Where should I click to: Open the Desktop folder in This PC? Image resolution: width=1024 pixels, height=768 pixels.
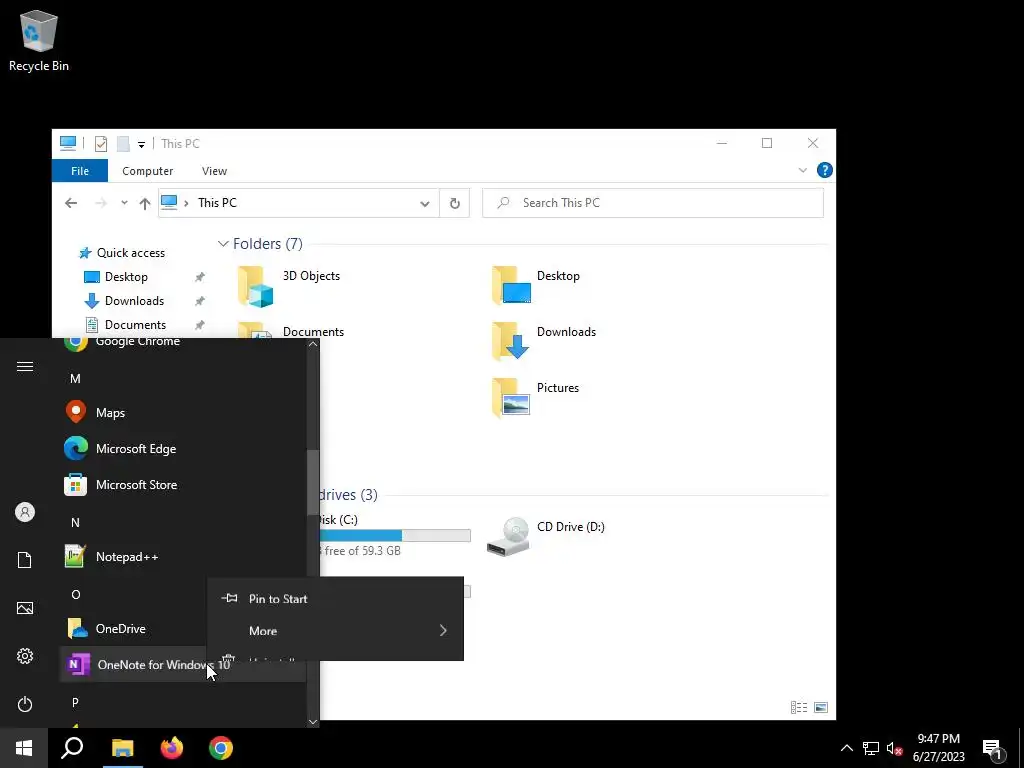(536, 286)
